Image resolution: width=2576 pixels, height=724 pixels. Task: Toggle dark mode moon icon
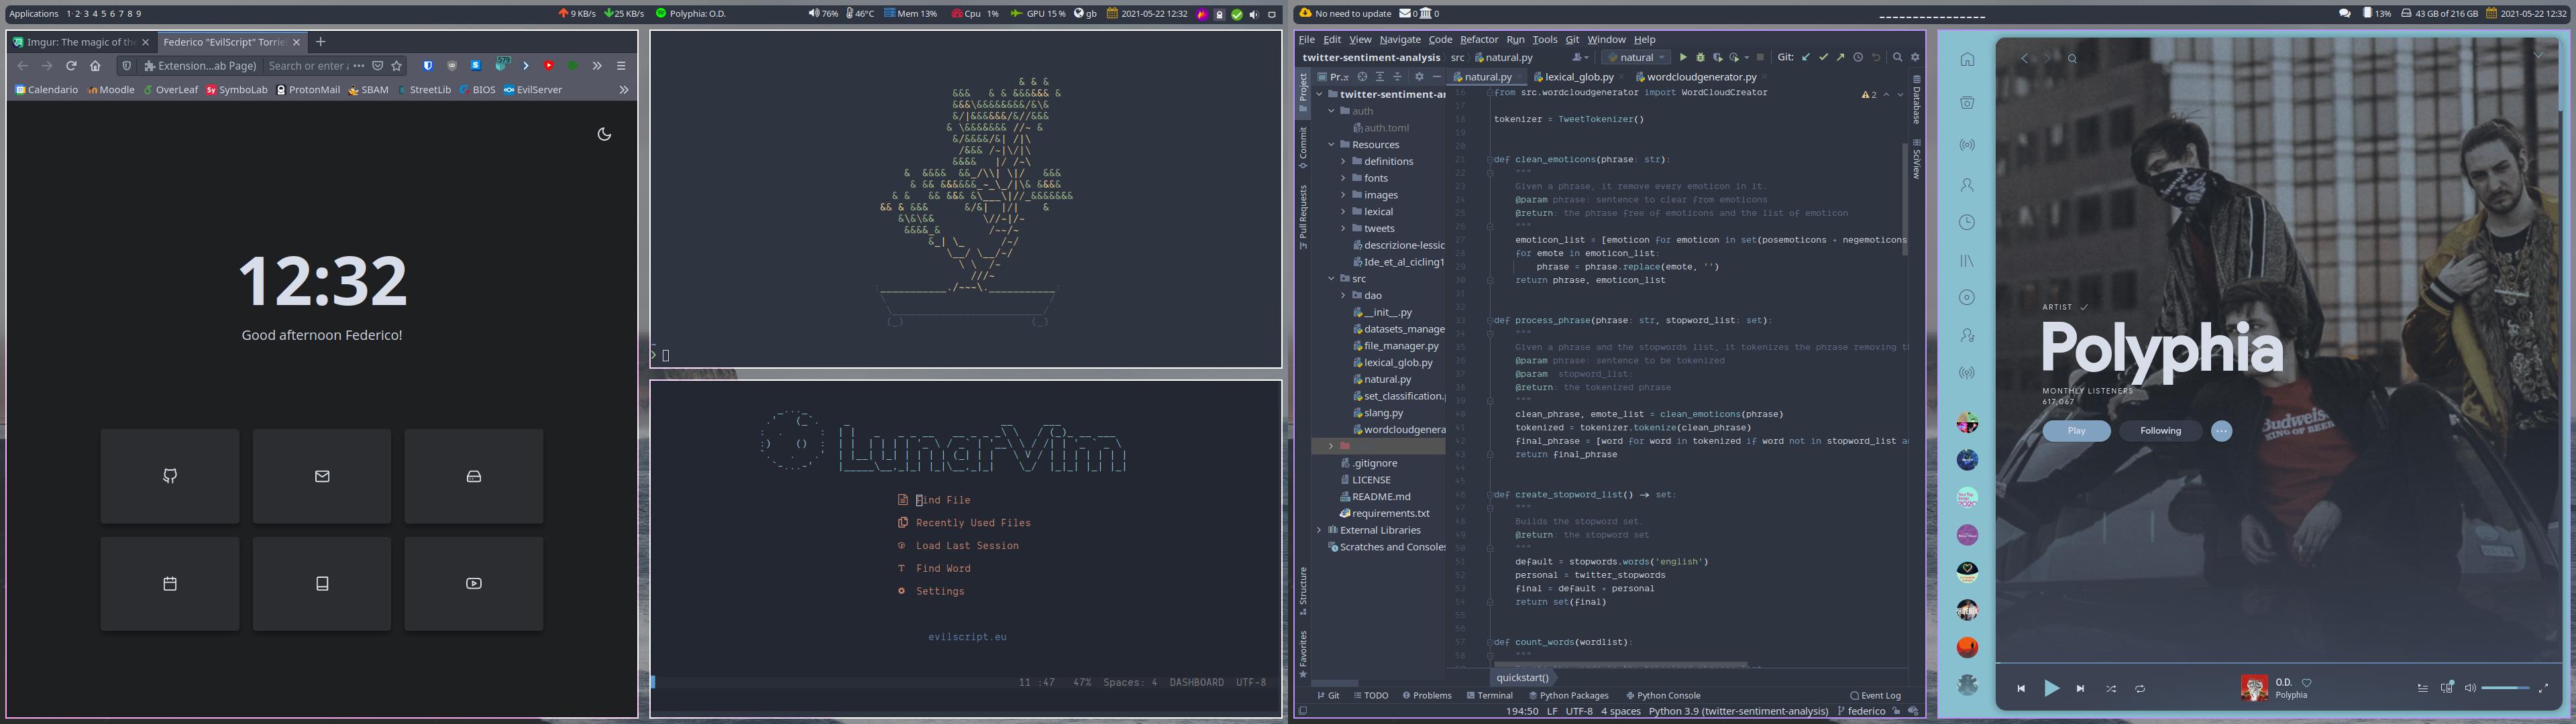604,134
